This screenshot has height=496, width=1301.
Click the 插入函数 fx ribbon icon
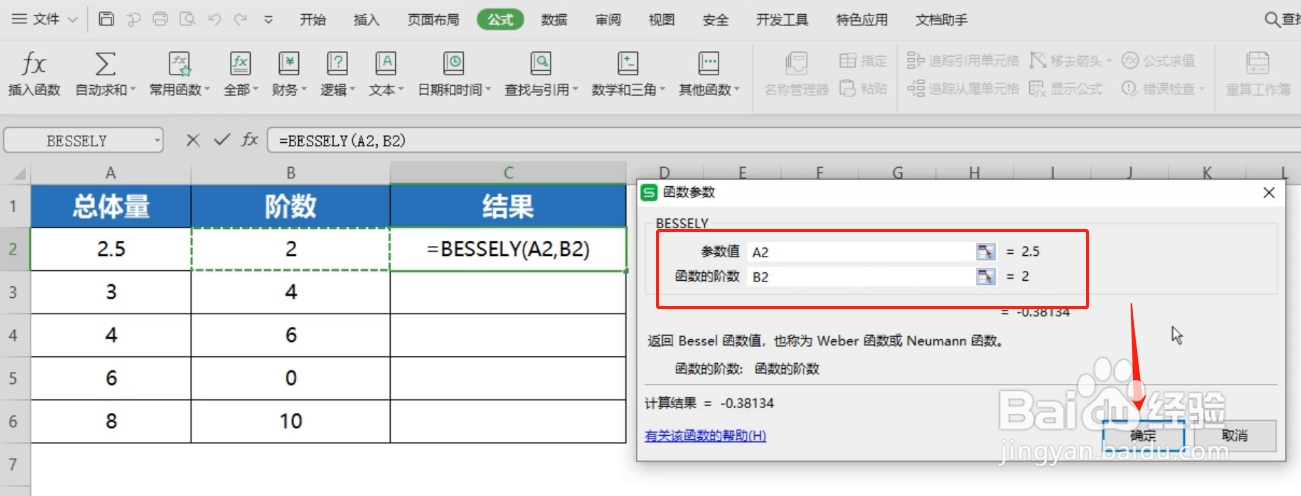(34, 64)
